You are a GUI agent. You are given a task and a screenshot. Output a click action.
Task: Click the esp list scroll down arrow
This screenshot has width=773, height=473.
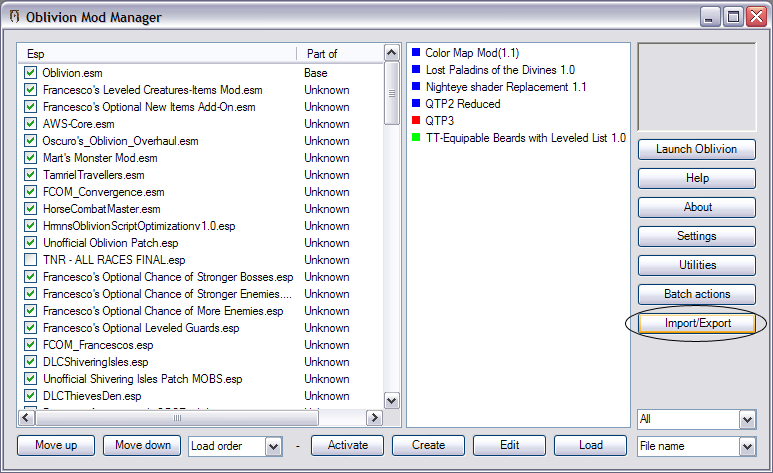(x=392, y=400)
